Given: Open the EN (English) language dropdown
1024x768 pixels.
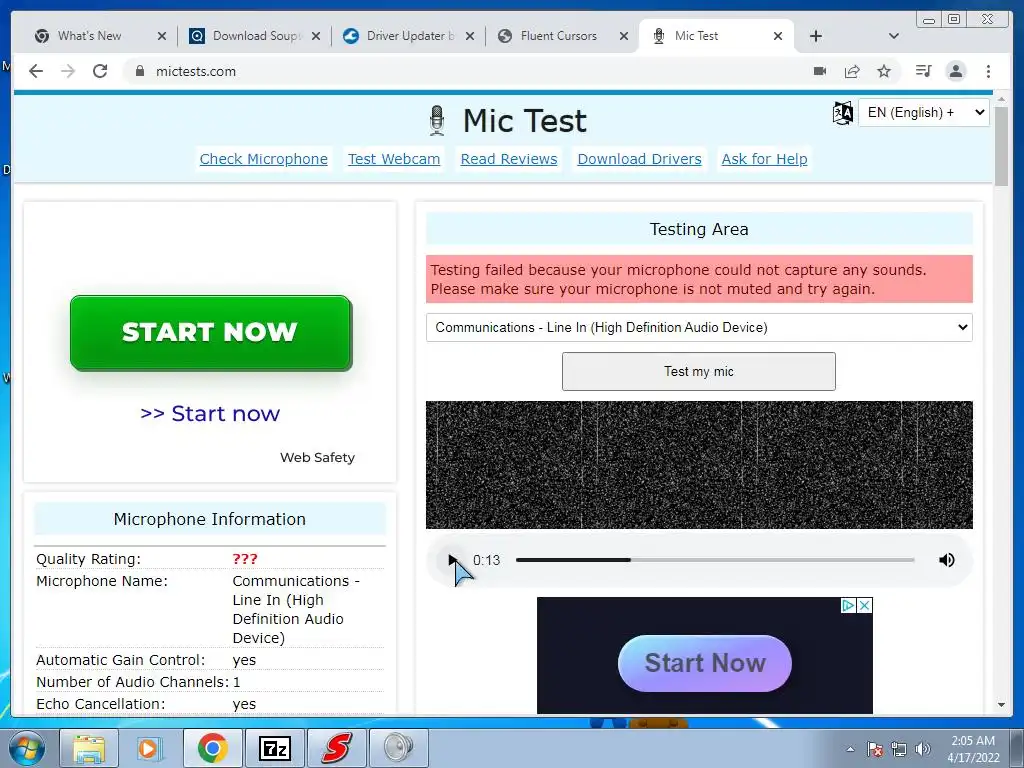Looking at the screenshot, I should [x=923, y=112].
